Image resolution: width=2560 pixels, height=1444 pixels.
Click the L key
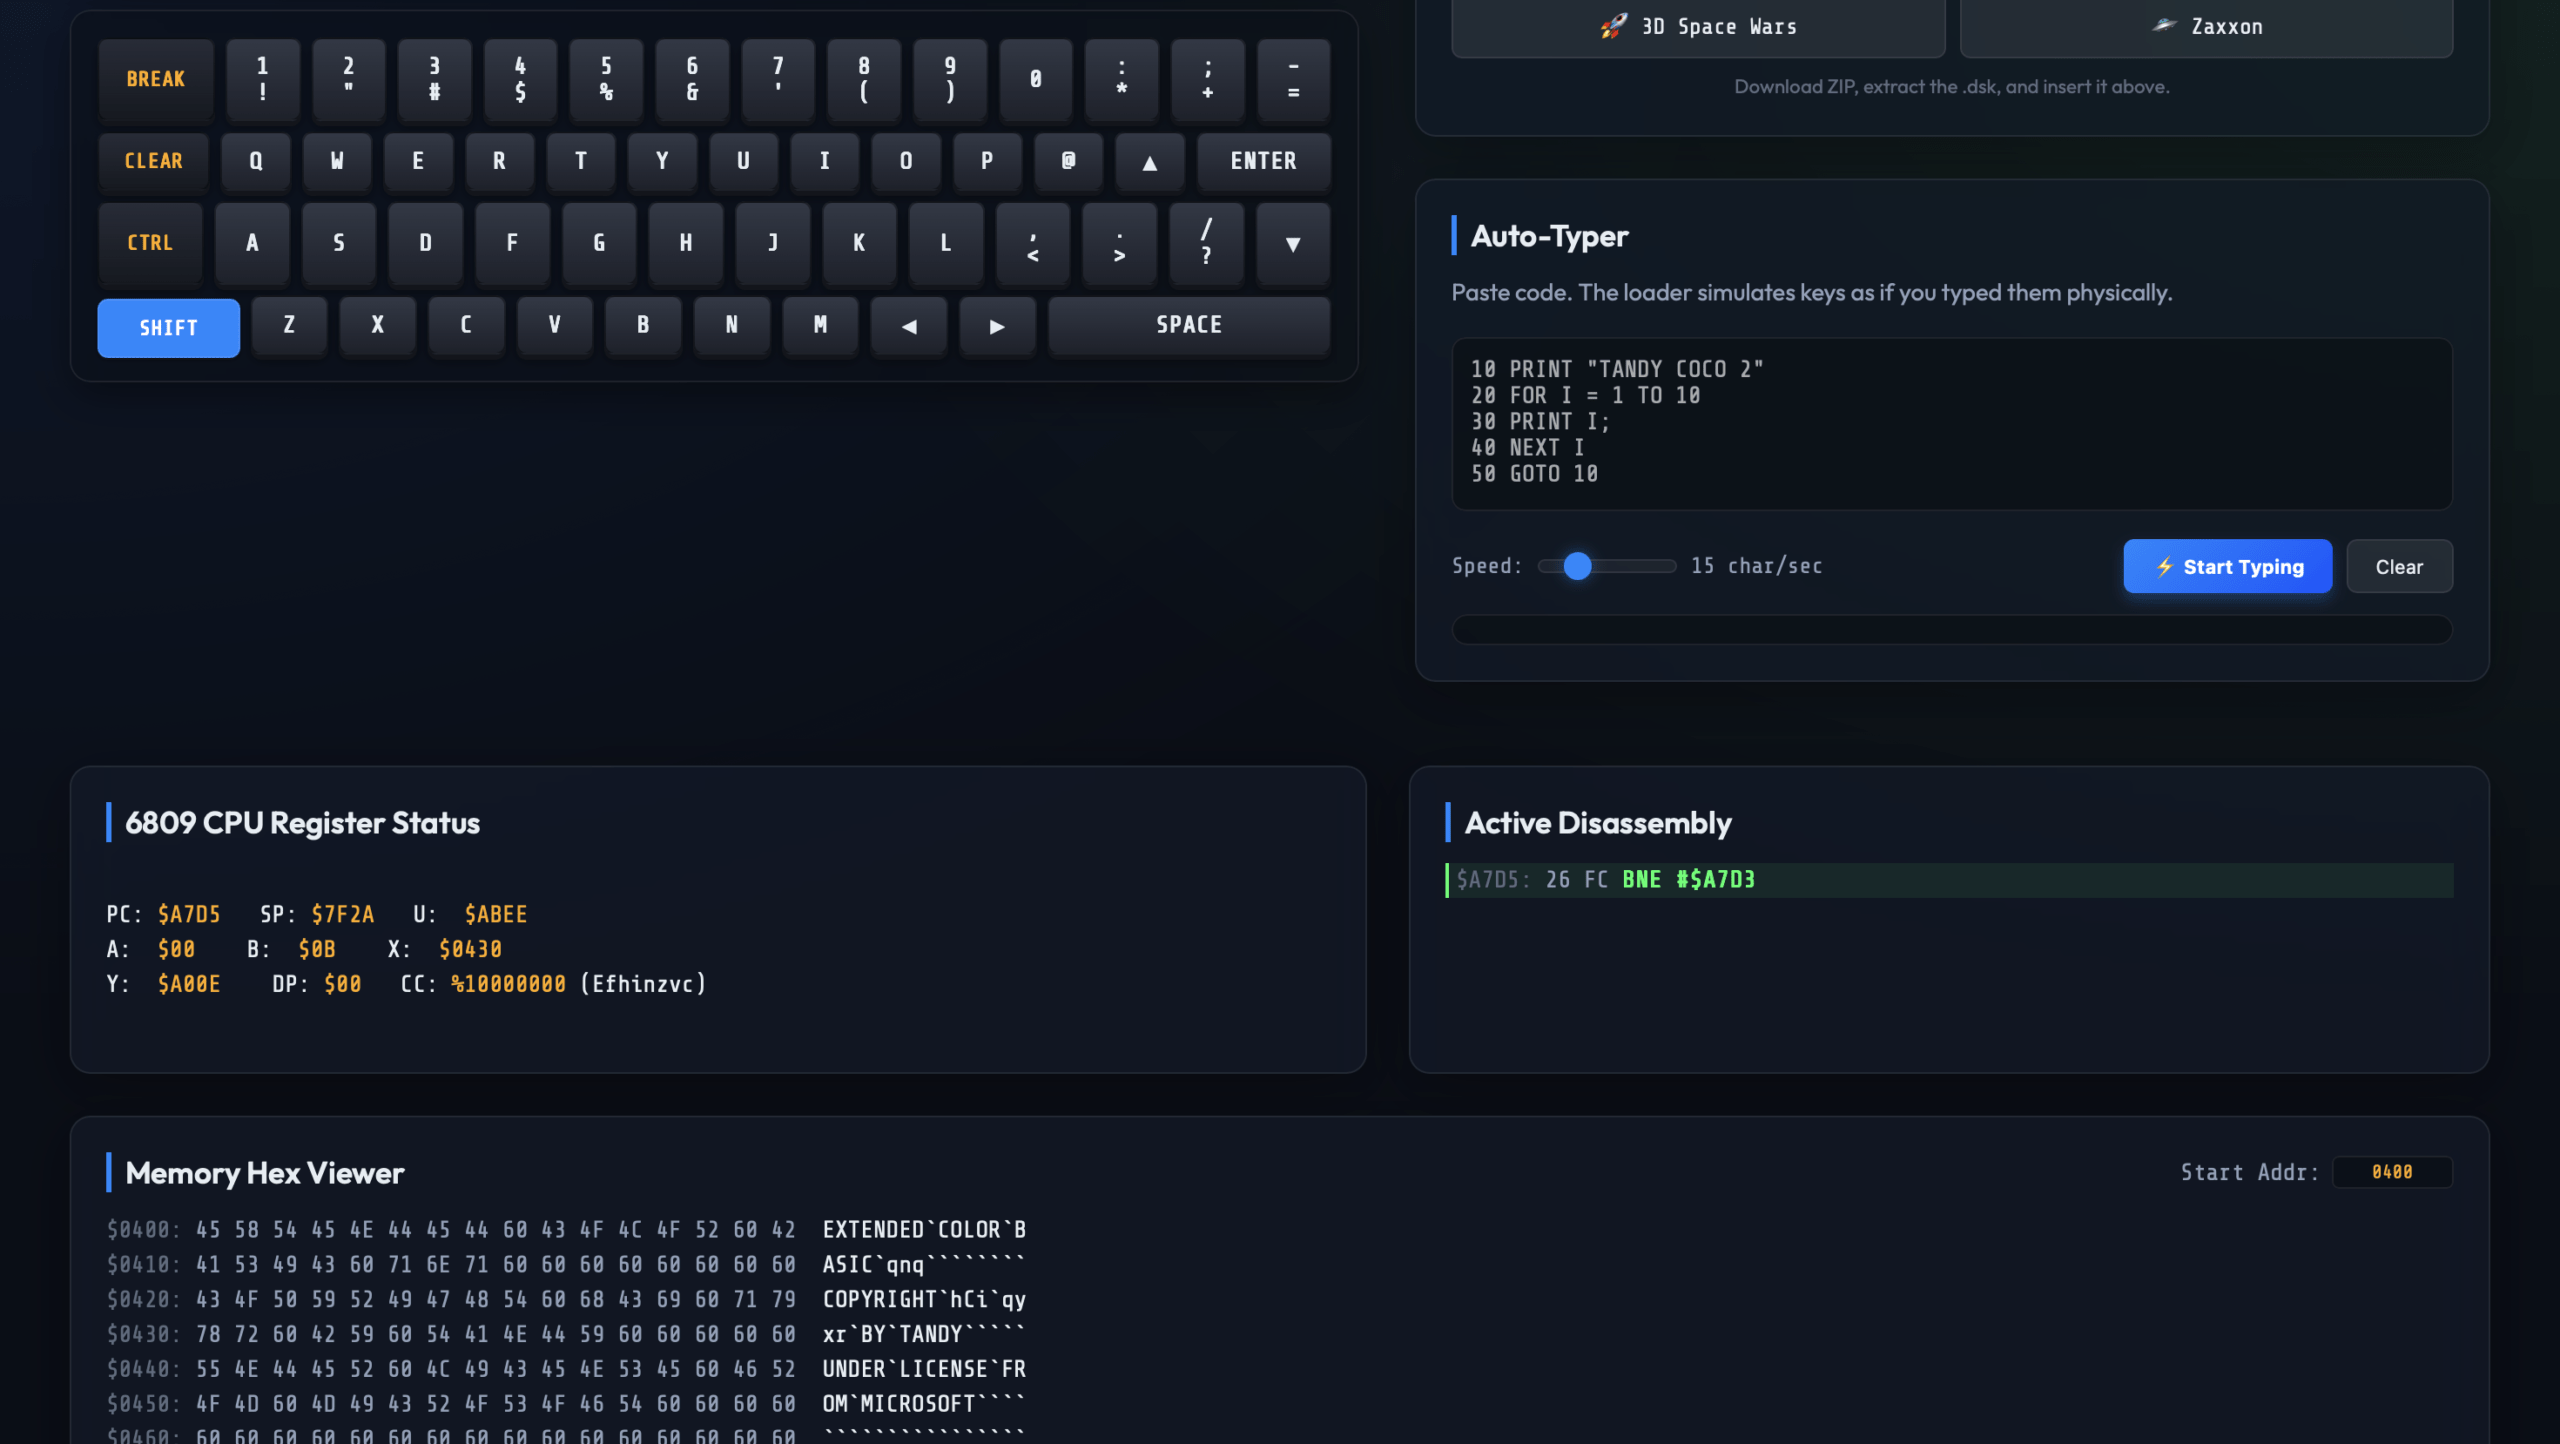pos(946,243)
